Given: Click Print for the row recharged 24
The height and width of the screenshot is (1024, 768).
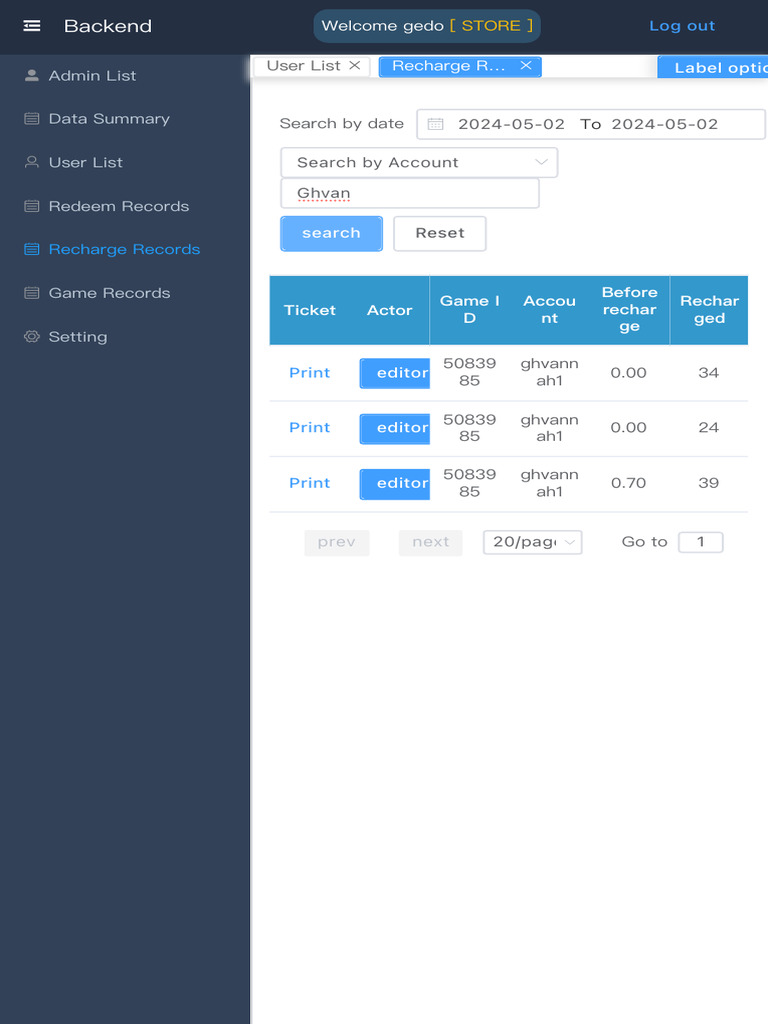Looking at the screenshot, I should click(310, 428).
